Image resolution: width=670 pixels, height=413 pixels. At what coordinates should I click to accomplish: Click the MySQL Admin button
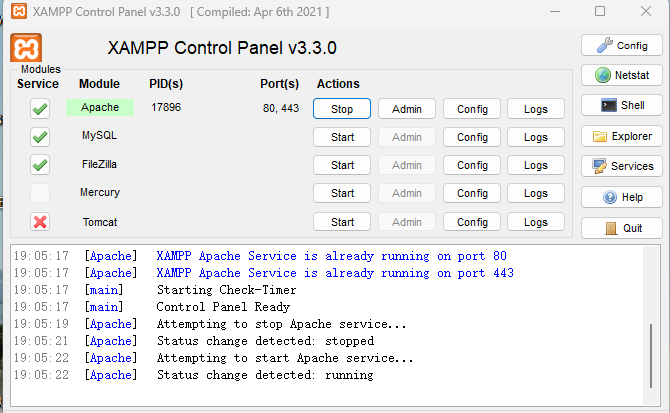(407, 137)
